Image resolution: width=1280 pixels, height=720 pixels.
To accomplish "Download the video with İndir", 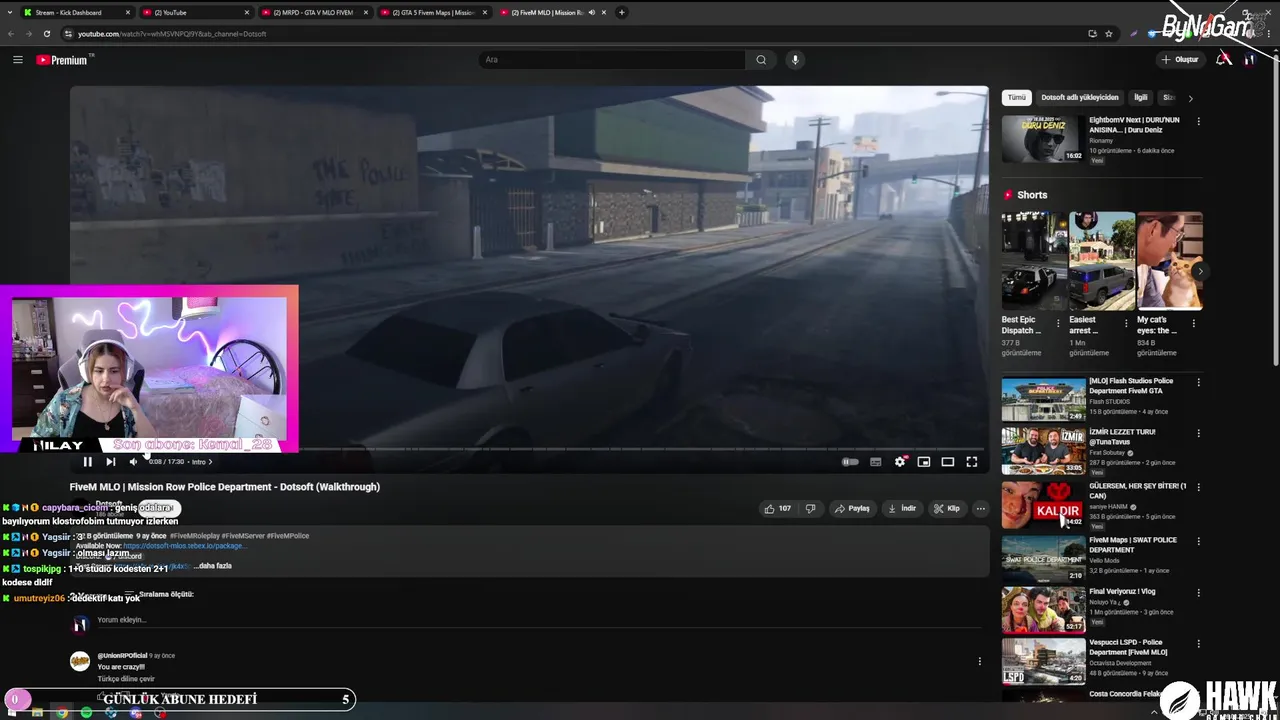I will pyautogui.click(x=902, y=509).
